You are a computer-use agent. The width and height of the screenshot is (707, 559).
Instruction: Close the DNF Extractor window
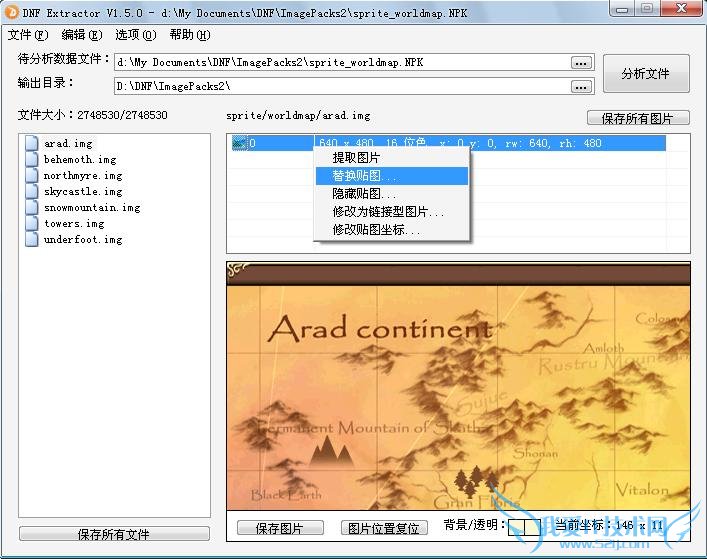681,8
